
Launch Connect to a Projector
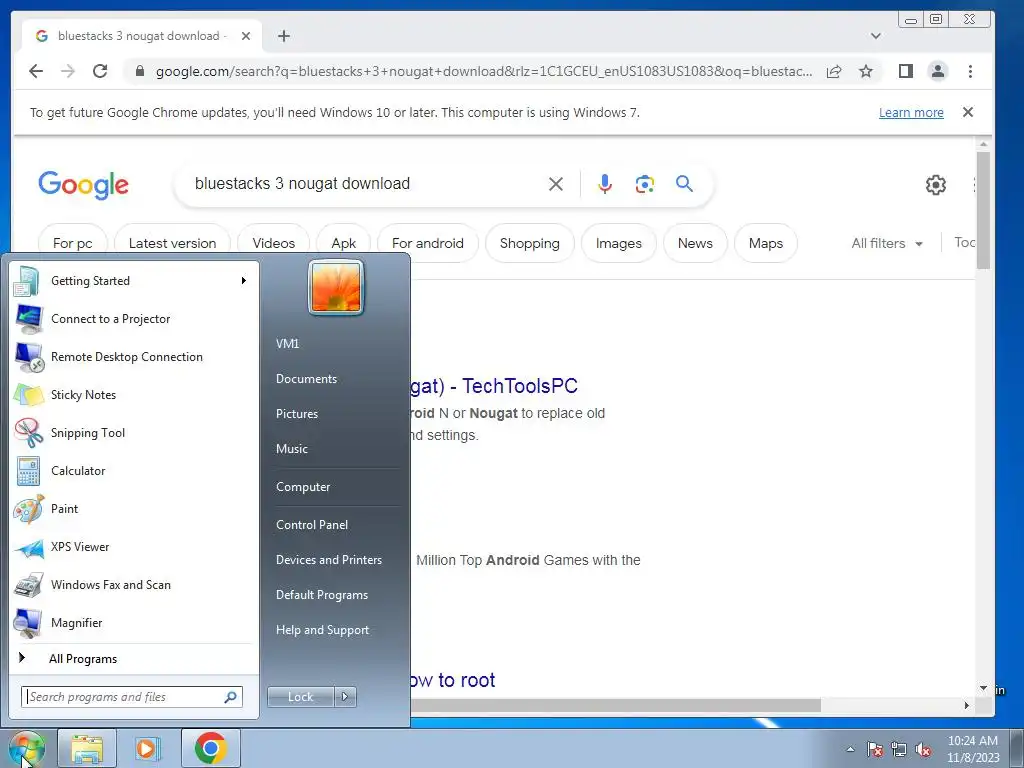coord(133,319)
